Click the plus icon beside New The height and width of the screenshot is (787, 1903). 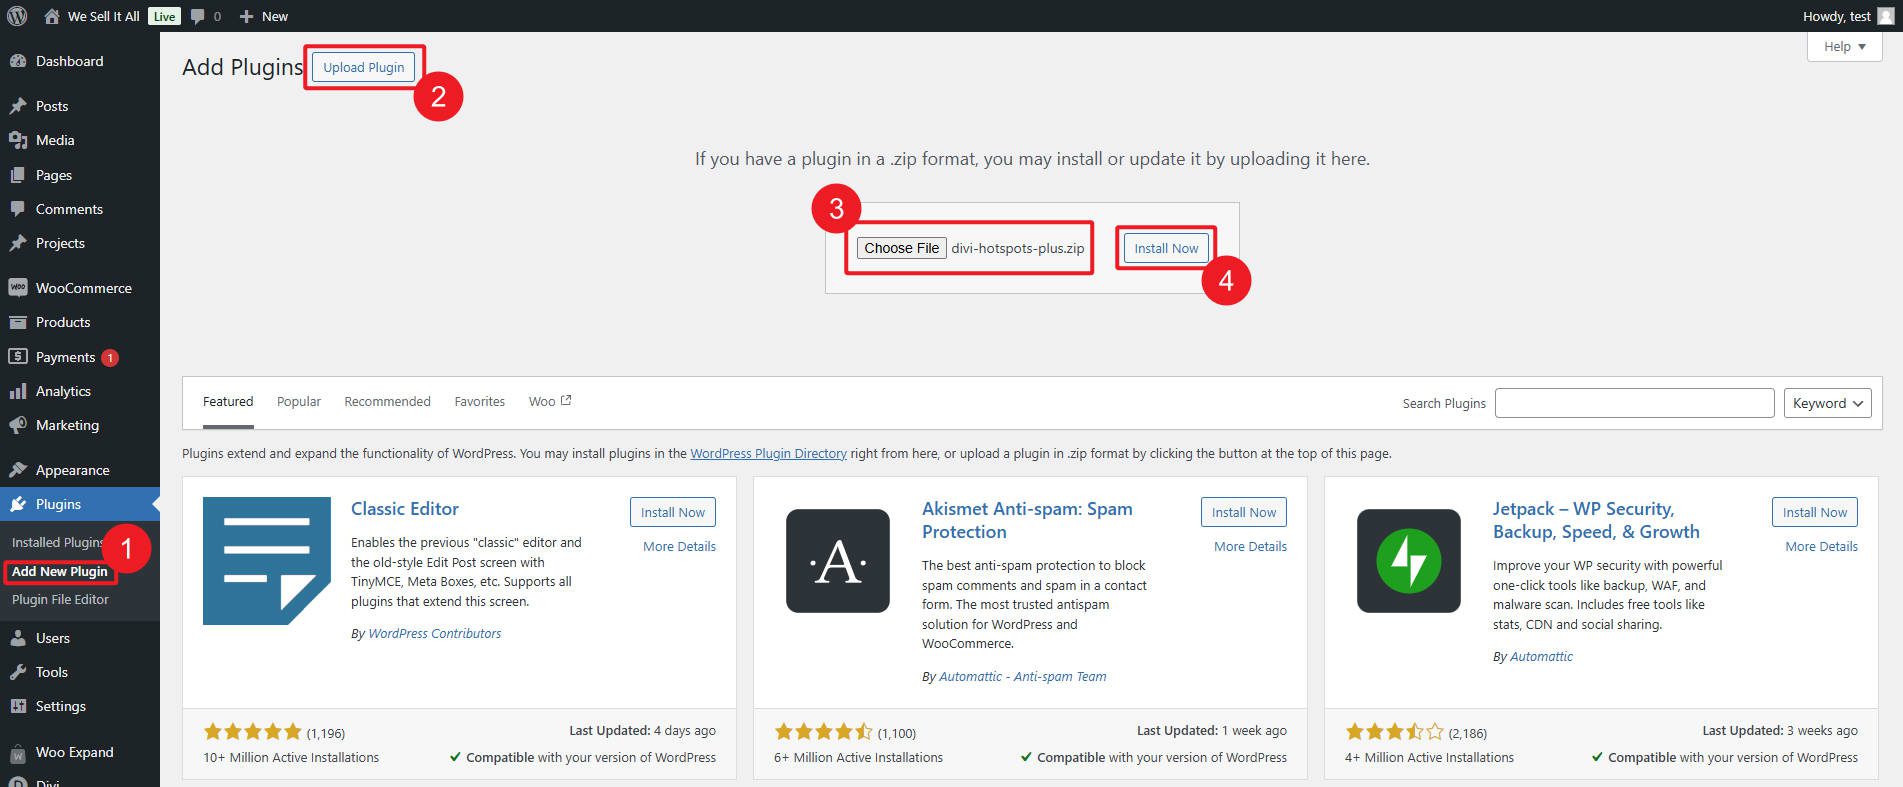[246, 16]
